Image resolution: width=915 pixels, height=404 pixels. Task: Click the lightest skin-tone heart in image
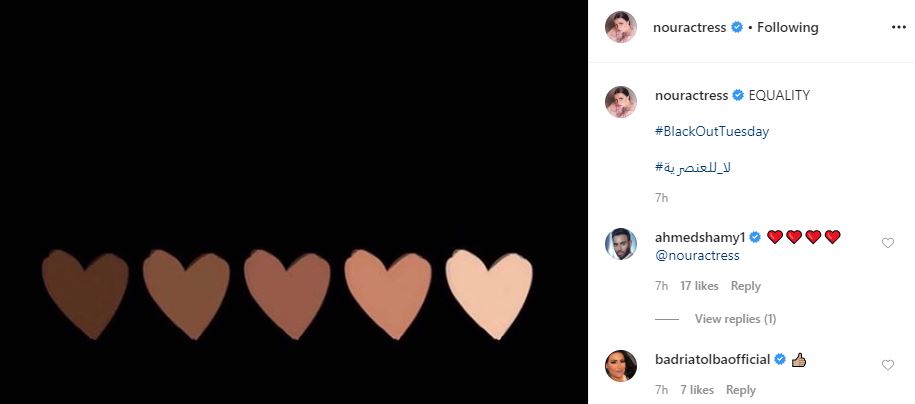coord(489,294)
